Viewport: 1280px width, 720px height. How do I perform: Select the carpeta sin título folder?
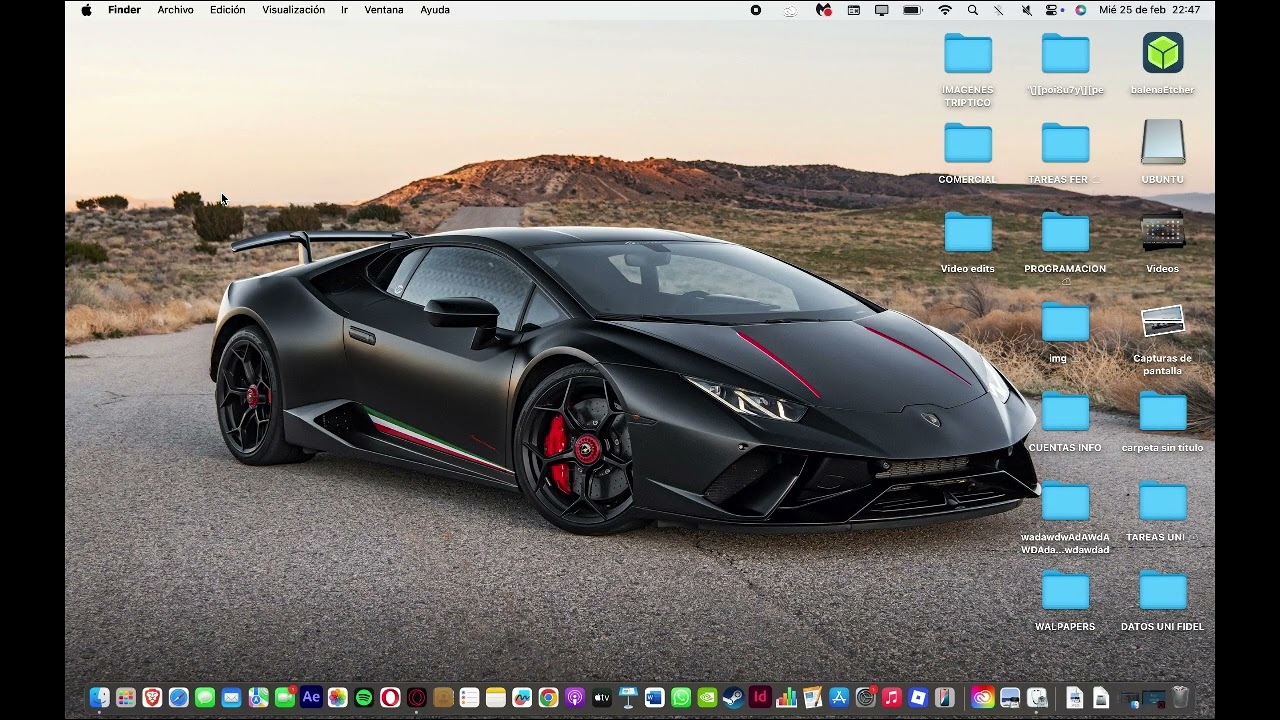pyautogui.click(x=1163, y=422)
